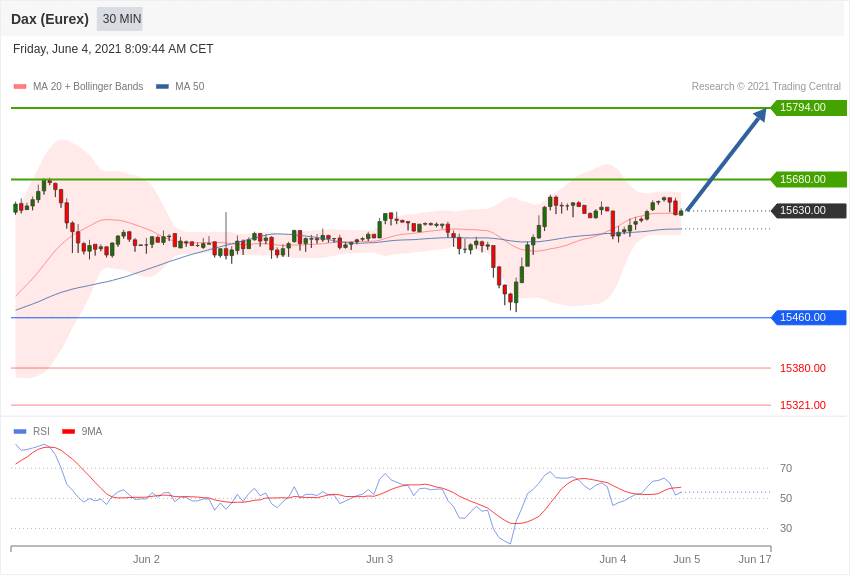Image resolution: width=850 pixels, height=576 pixels.
Task: Click the Jun 5 date axis label
Action: tap(687, 559)
